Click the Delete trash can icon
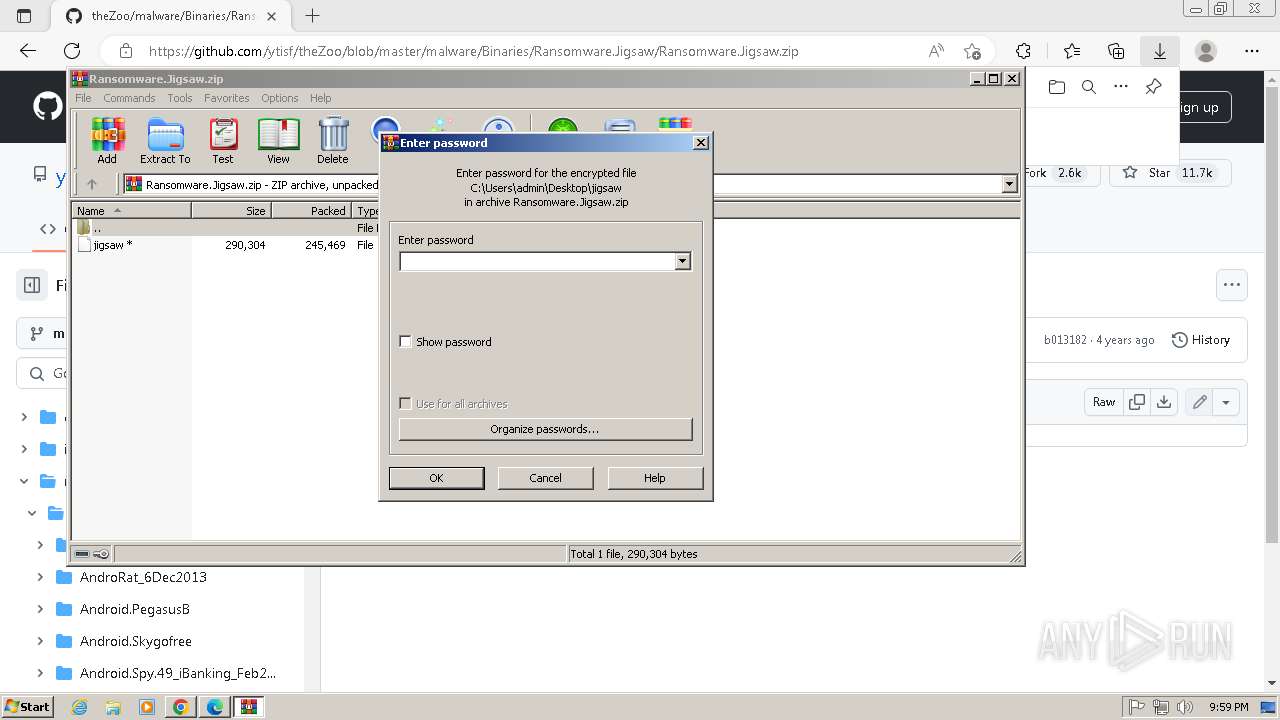 tap(333, 140)
